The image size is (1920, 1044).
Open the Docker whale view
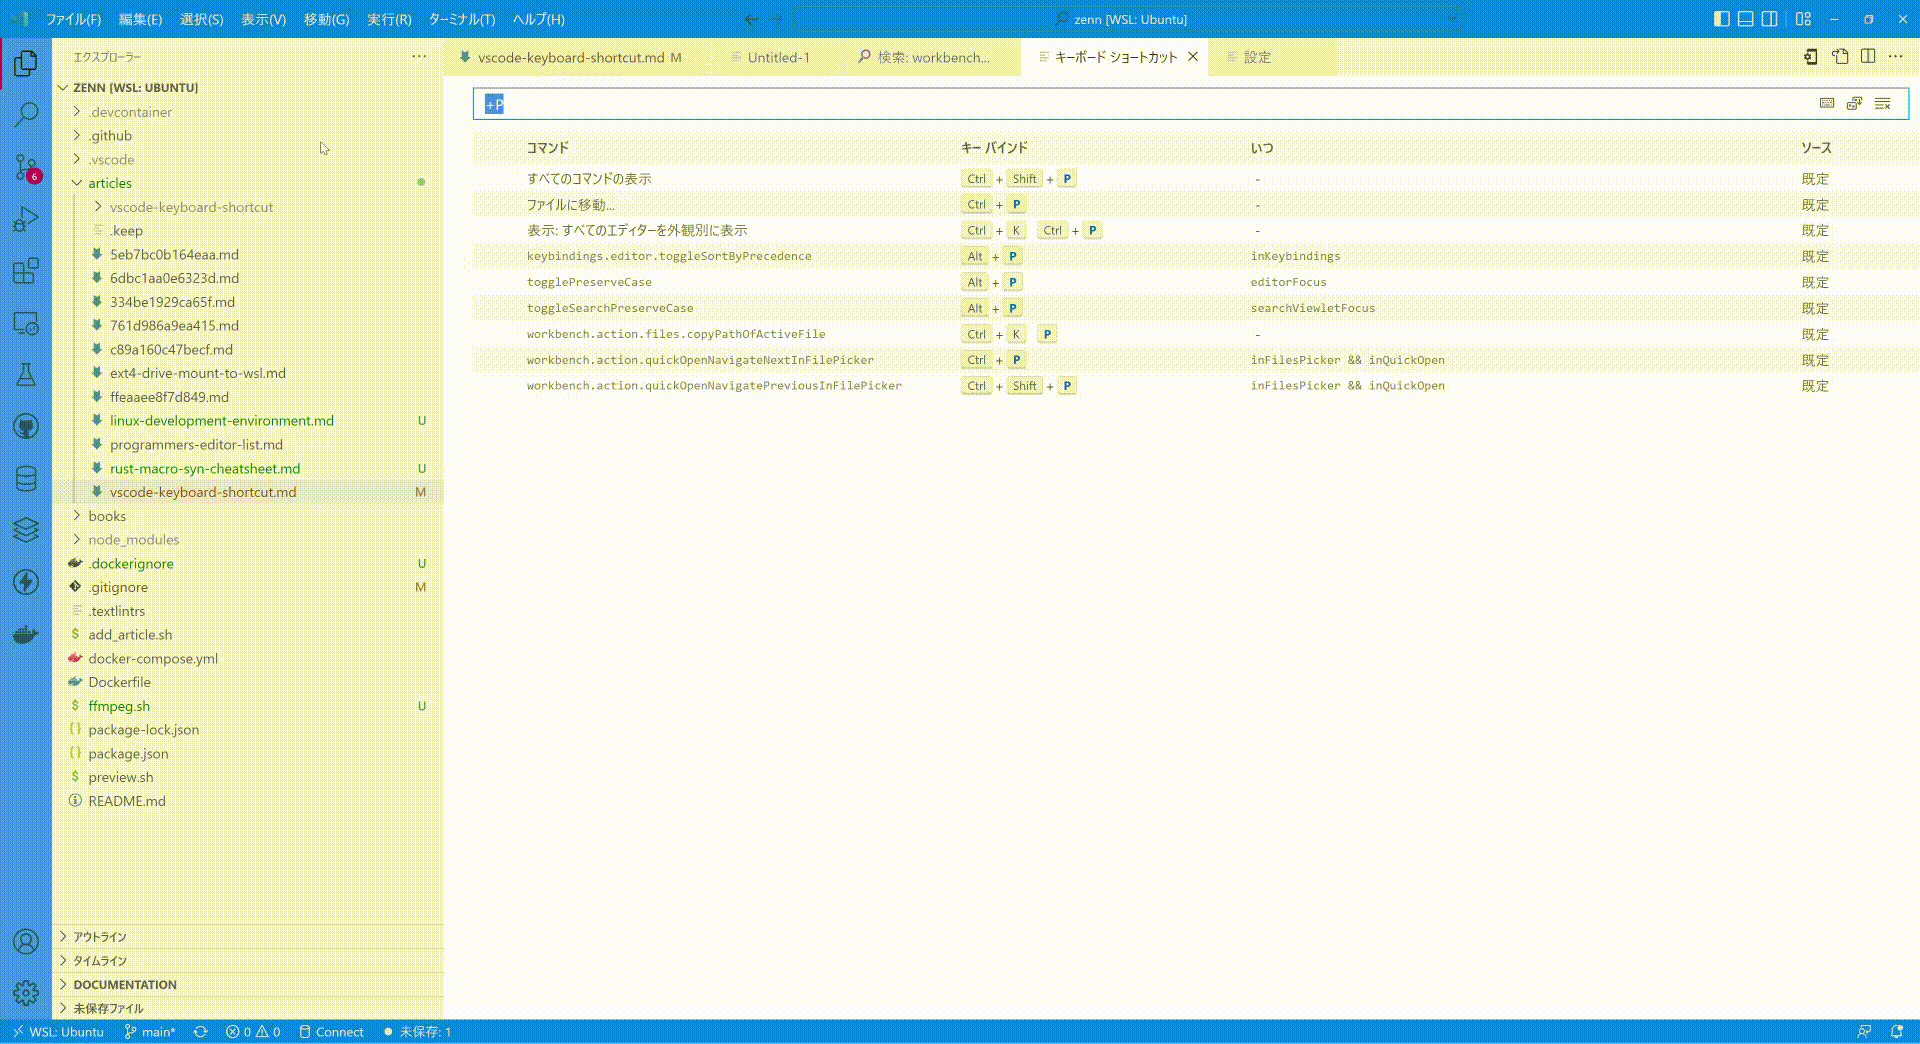(x=26, y=634)
